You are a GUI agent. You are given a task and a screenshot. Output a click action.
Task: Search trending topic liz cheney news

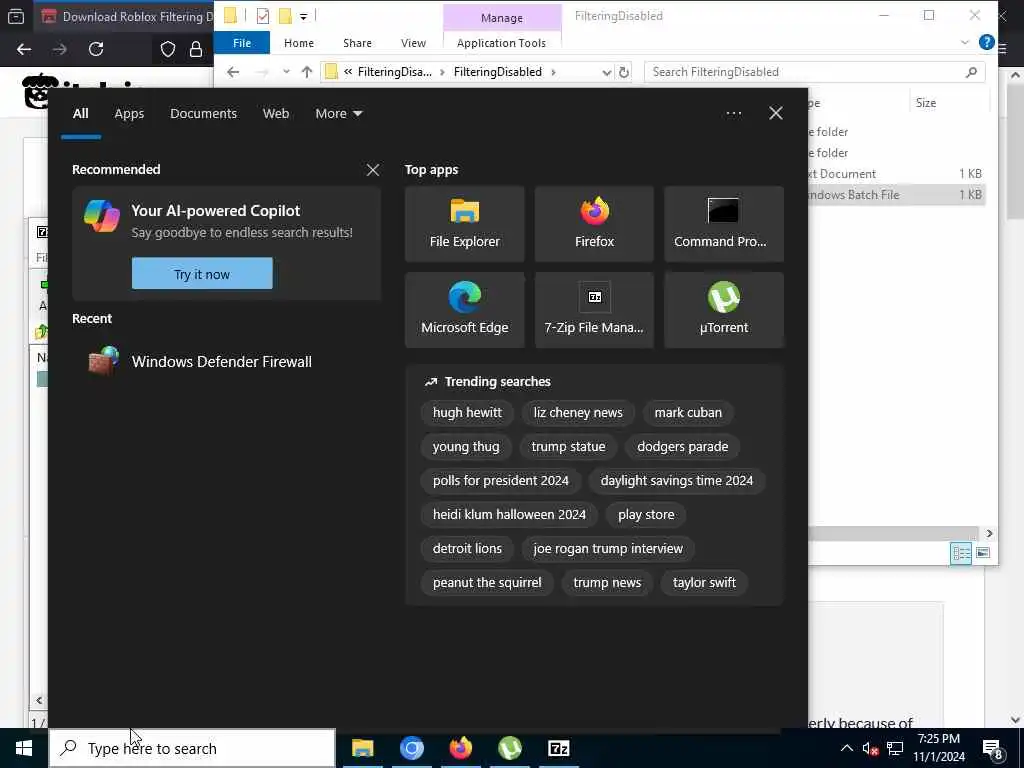[x=577, y=413]
